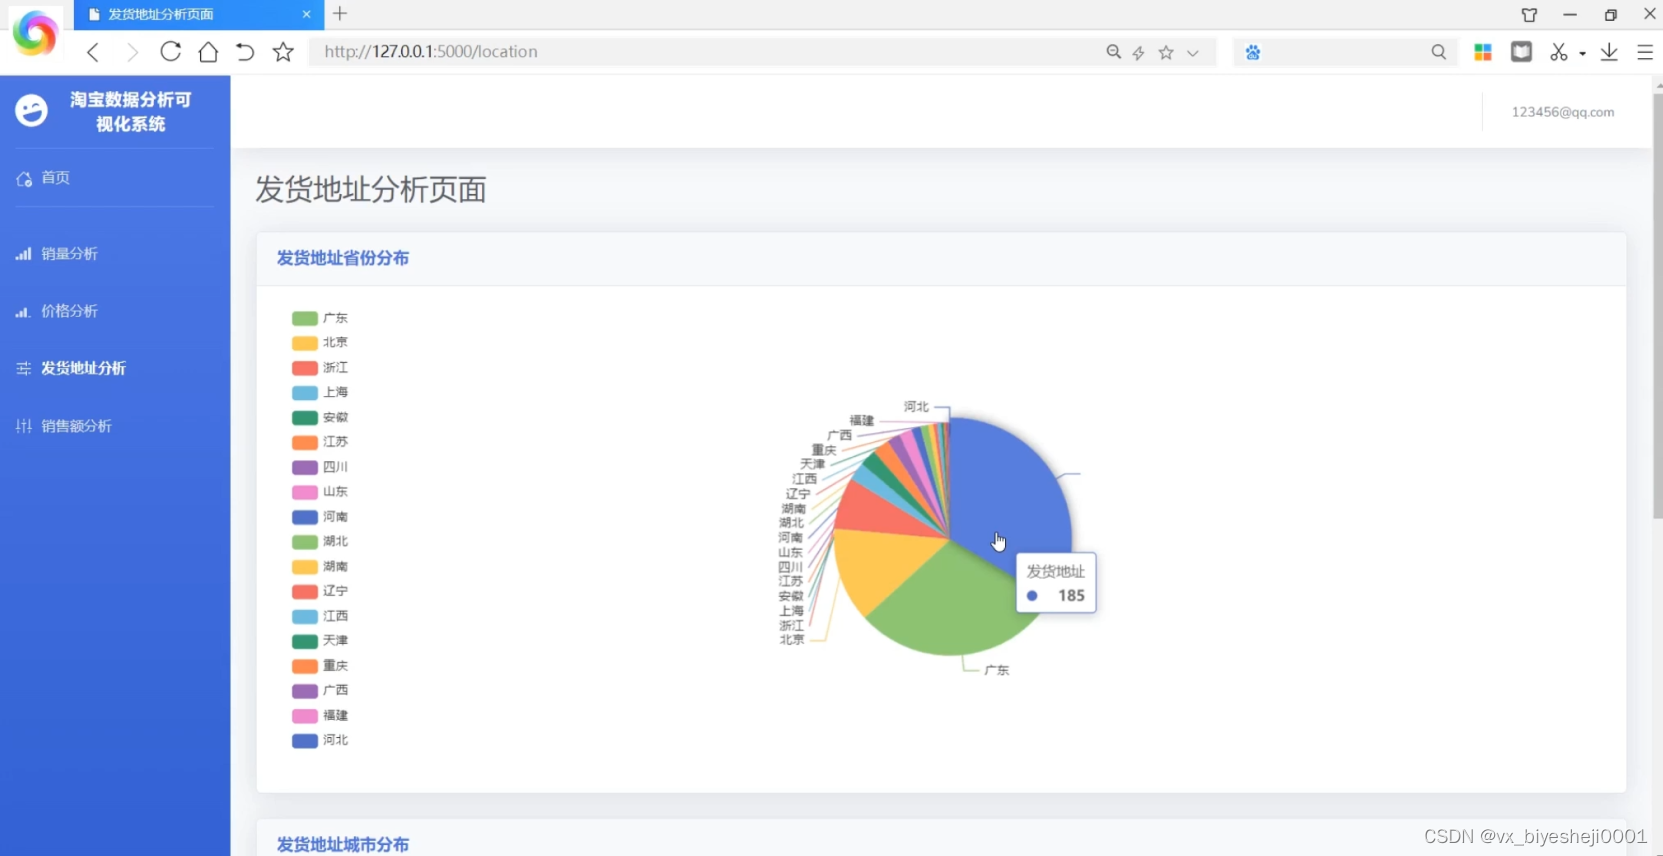The height and width of the screenshot is (856, 1663).
Task: Toggle 湖北 legend item
Action: (320, 541)
